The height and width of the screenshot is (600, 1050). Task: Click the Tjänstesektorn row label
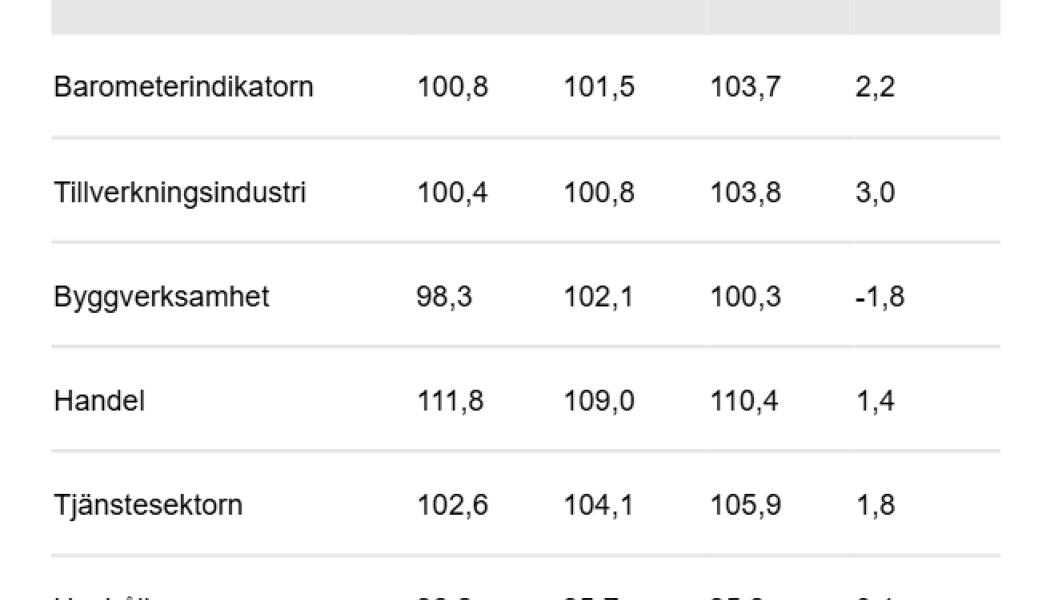[x=148, y=505]
